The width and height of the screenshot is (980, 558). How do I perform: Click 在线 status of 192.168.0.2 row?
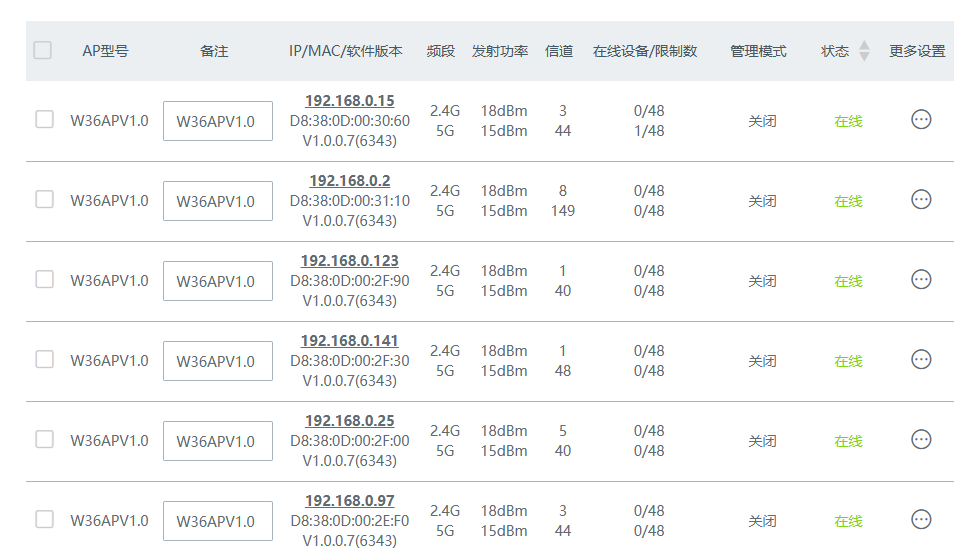848,201
